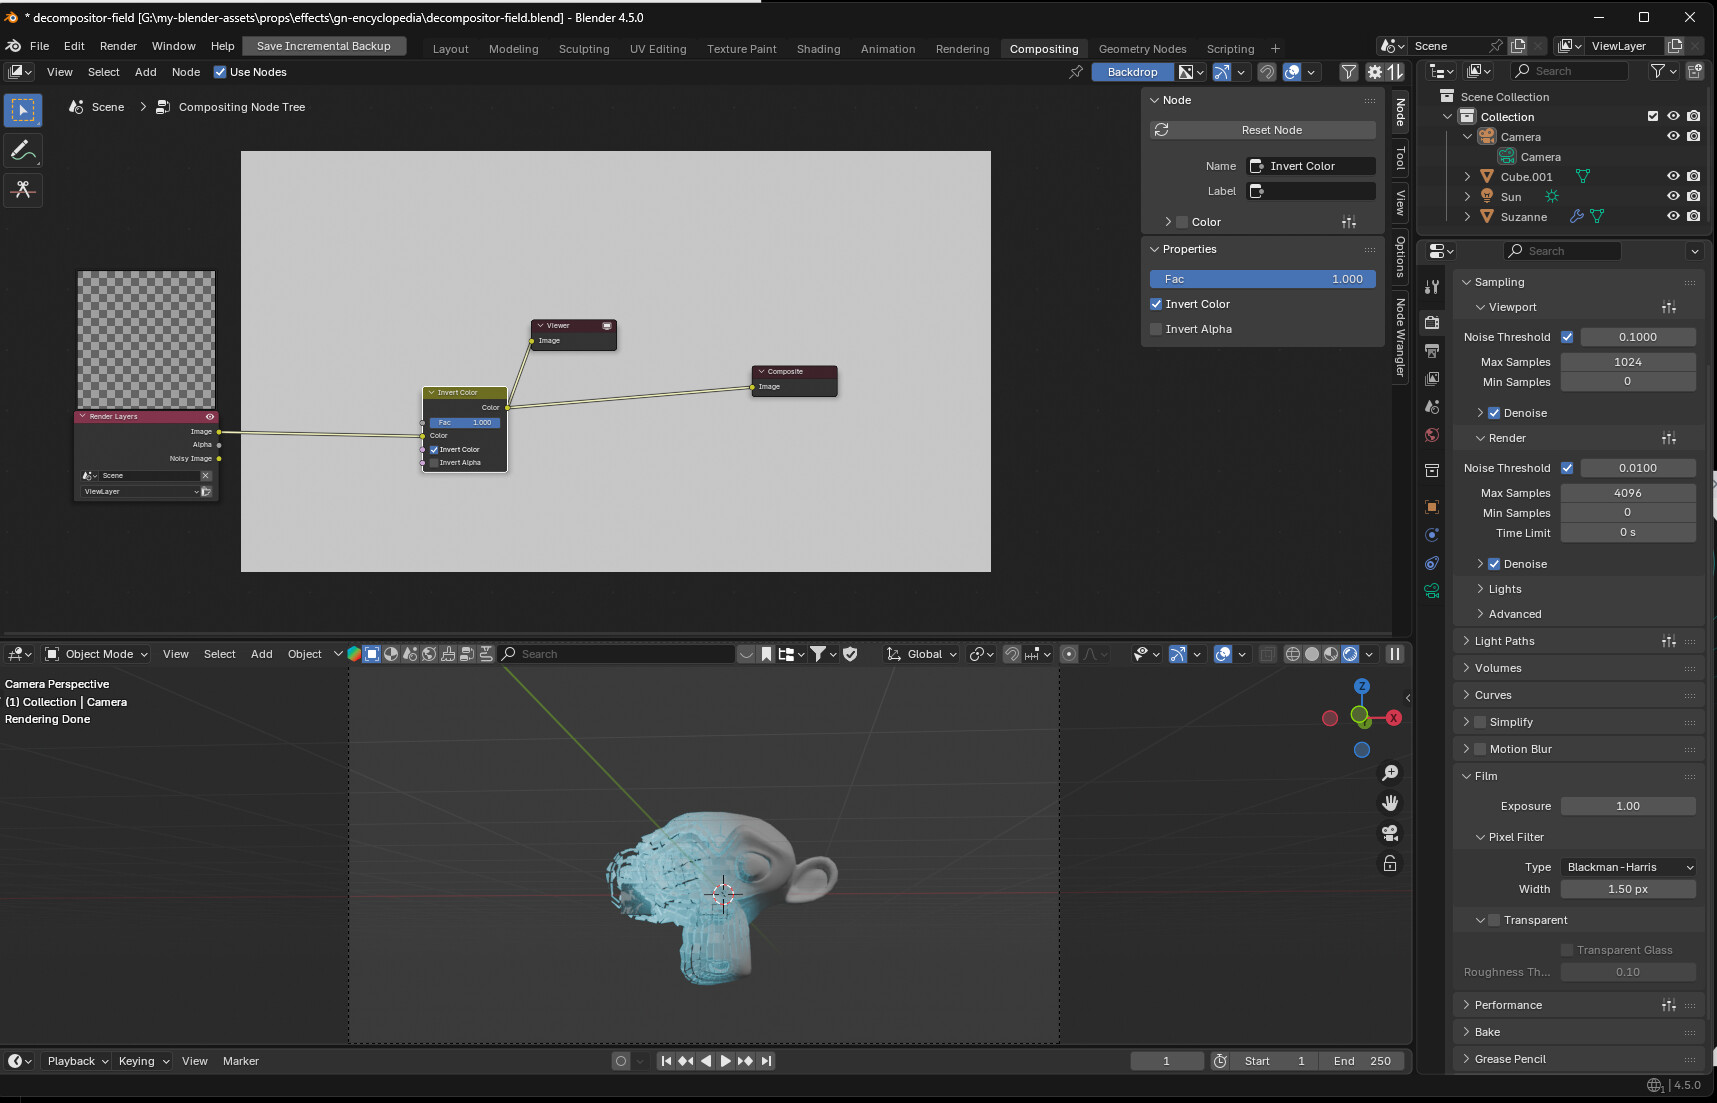Click Save Incremental Backup button
1717x1103 pixels.
[324, 46]
